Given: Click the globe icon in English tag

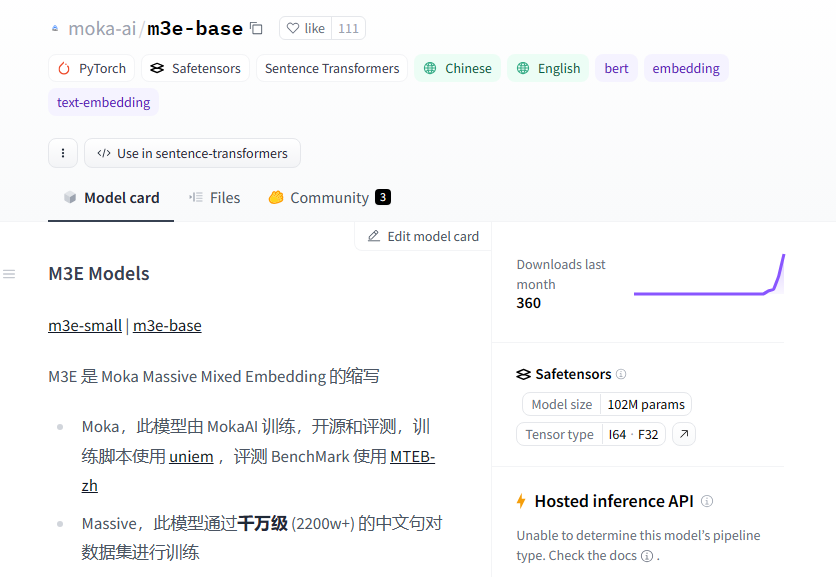Looking at the screenshot, I should pos(523,68).
